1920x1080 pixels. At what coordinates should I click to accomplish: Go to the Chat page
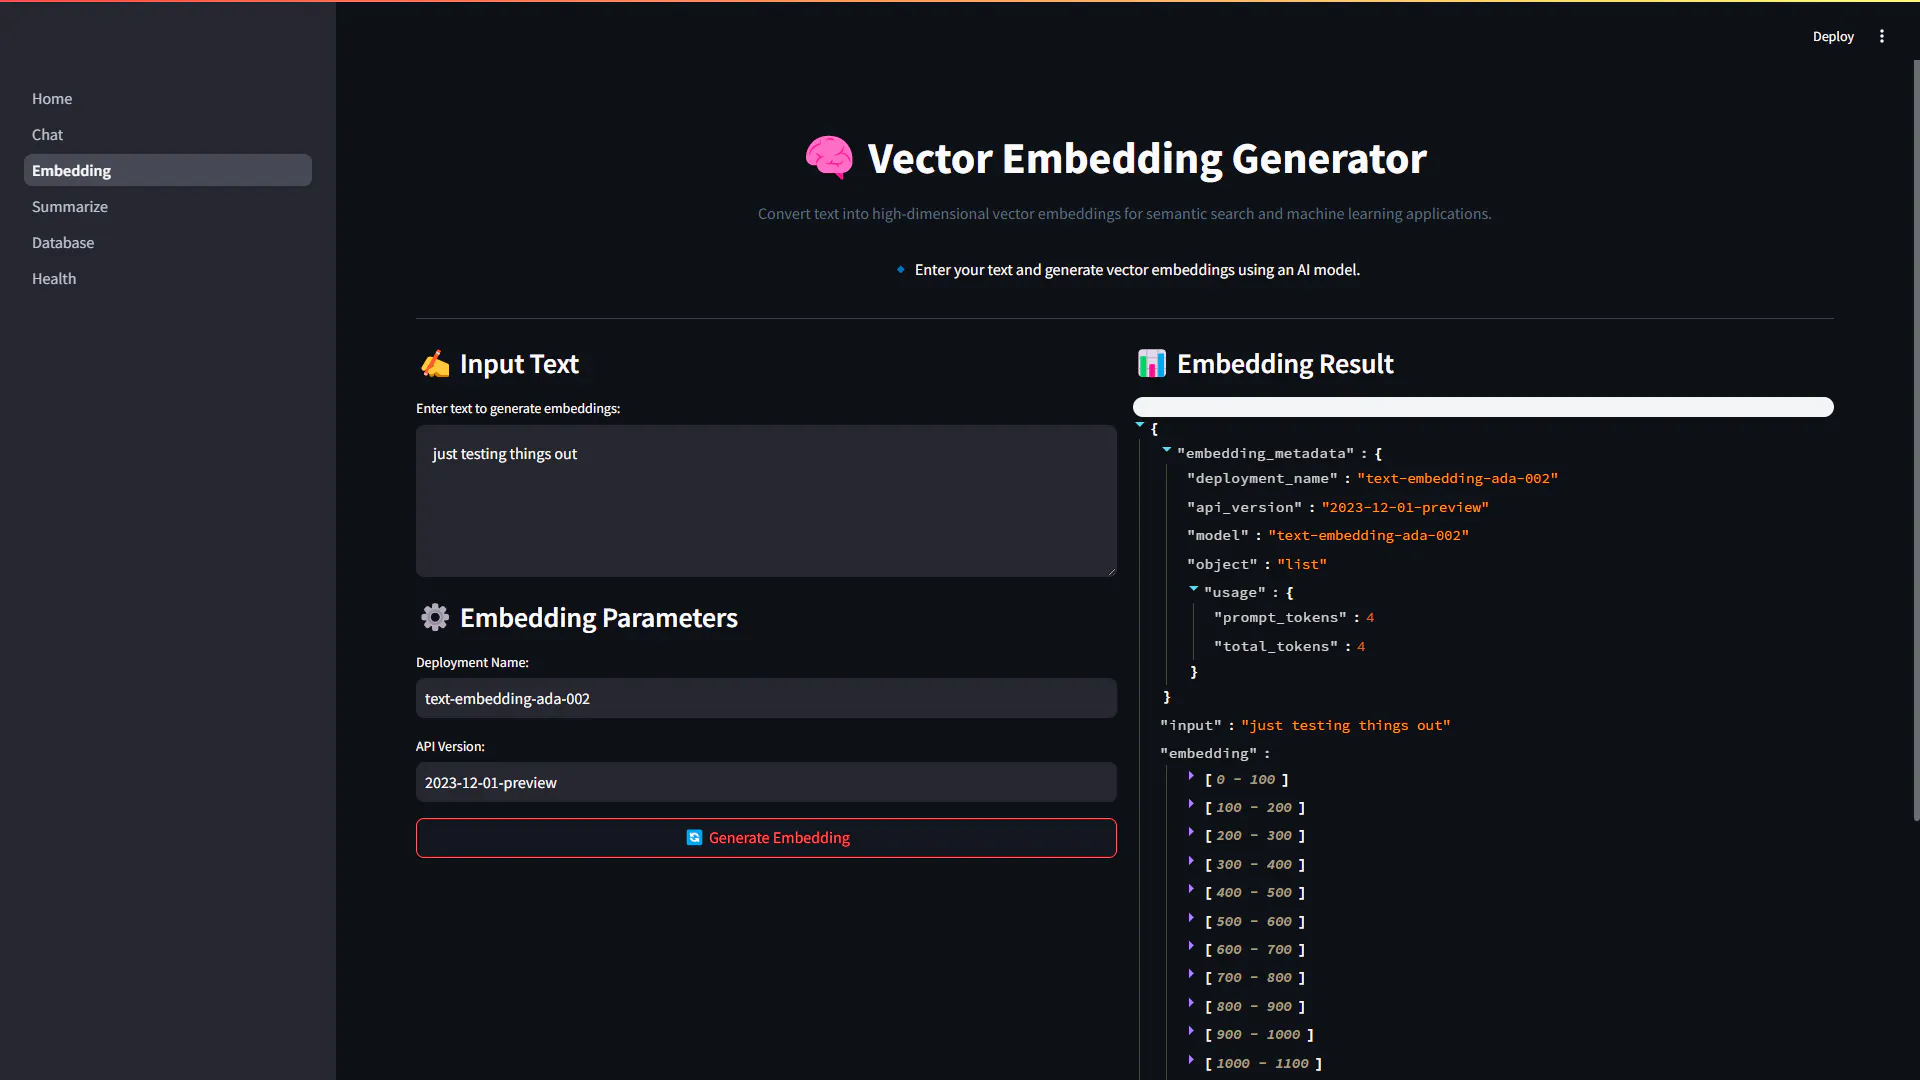pyautogui.click(x=168, y=134)
